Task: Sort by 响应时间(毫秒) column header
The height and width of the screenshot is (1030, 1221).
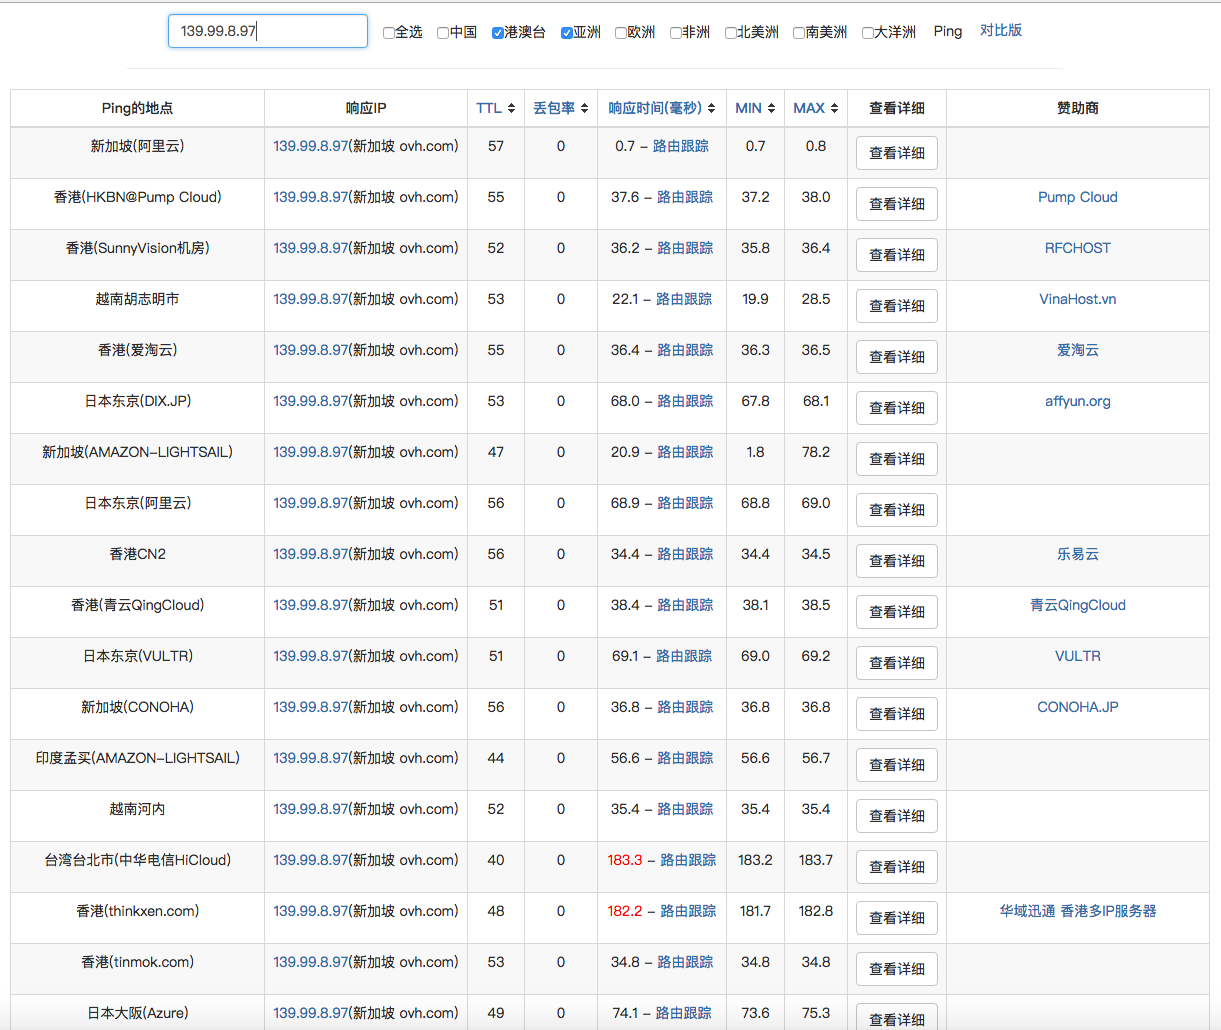Action: point(661,108)
